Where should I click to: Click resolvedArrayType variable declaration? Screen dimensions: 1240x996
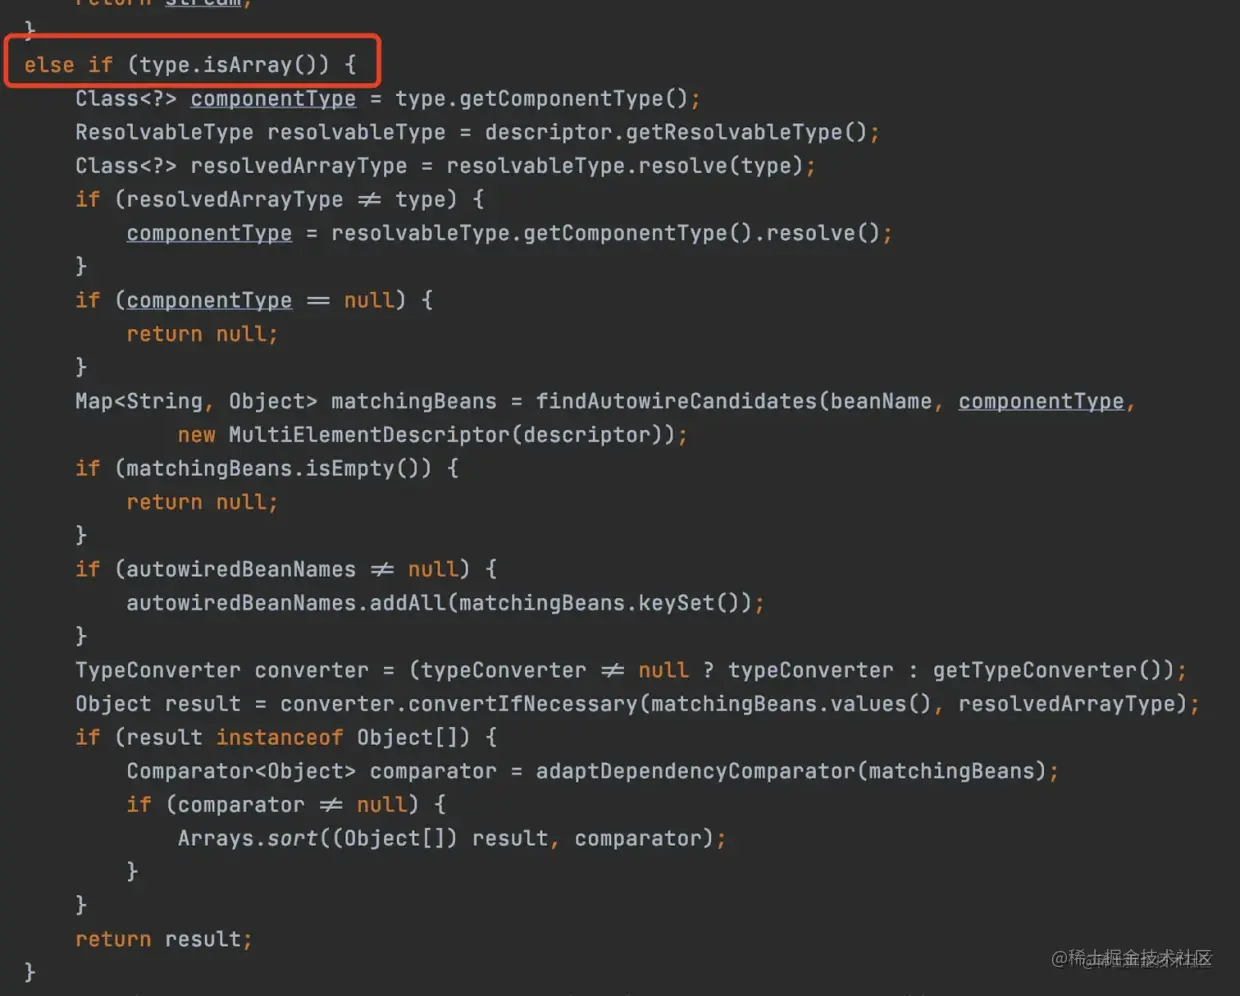(x=299, y=166)
